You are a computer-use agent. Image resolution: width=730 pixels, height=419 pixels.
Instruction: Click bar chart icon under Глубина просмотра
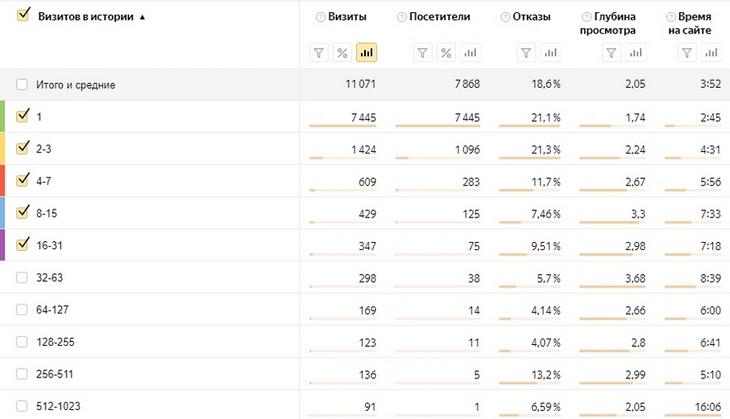(x=636, y=52)
